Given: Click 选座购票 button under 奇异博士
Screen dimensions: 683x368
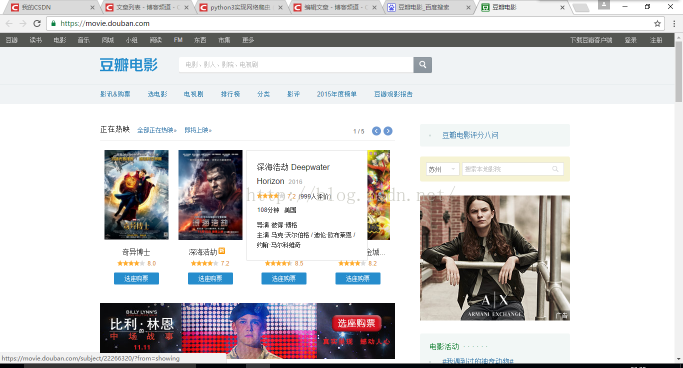Looking at the screenshot, I should [x=136, y=278].
